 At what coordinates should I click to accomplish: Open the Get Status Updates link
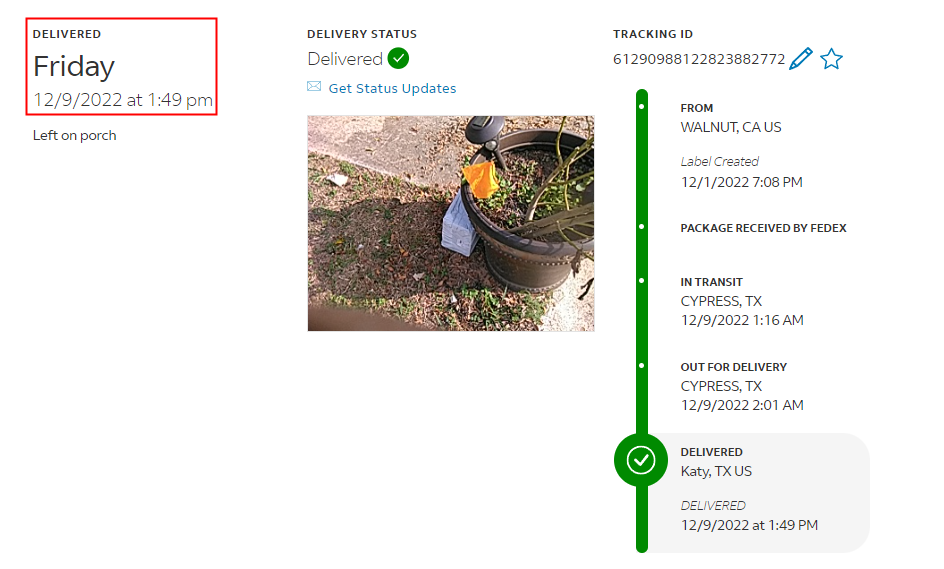point(392,89)
